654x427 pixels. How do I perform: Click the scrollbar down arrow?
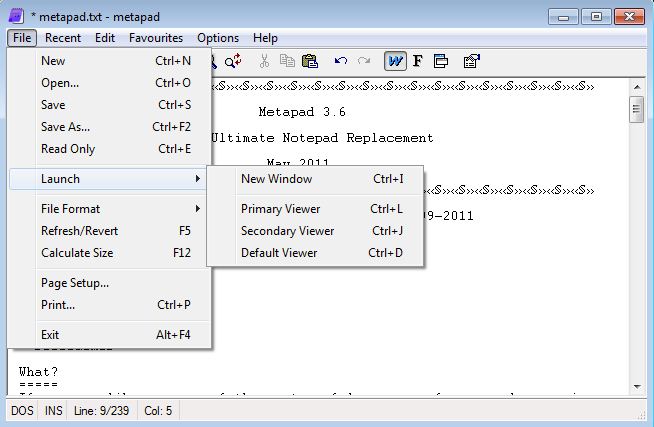(637, 387)
